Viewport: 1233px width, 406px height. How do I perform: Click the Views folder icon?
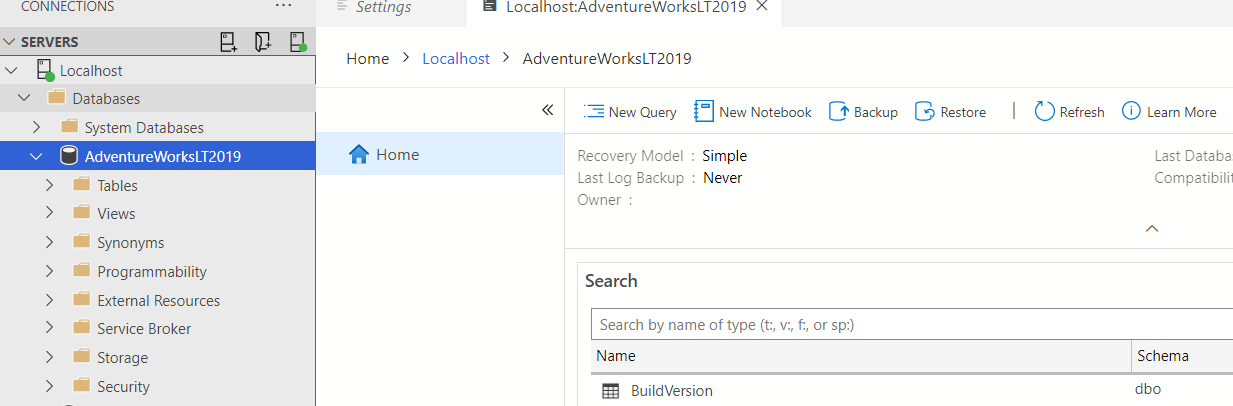click(x=82, y=213)
